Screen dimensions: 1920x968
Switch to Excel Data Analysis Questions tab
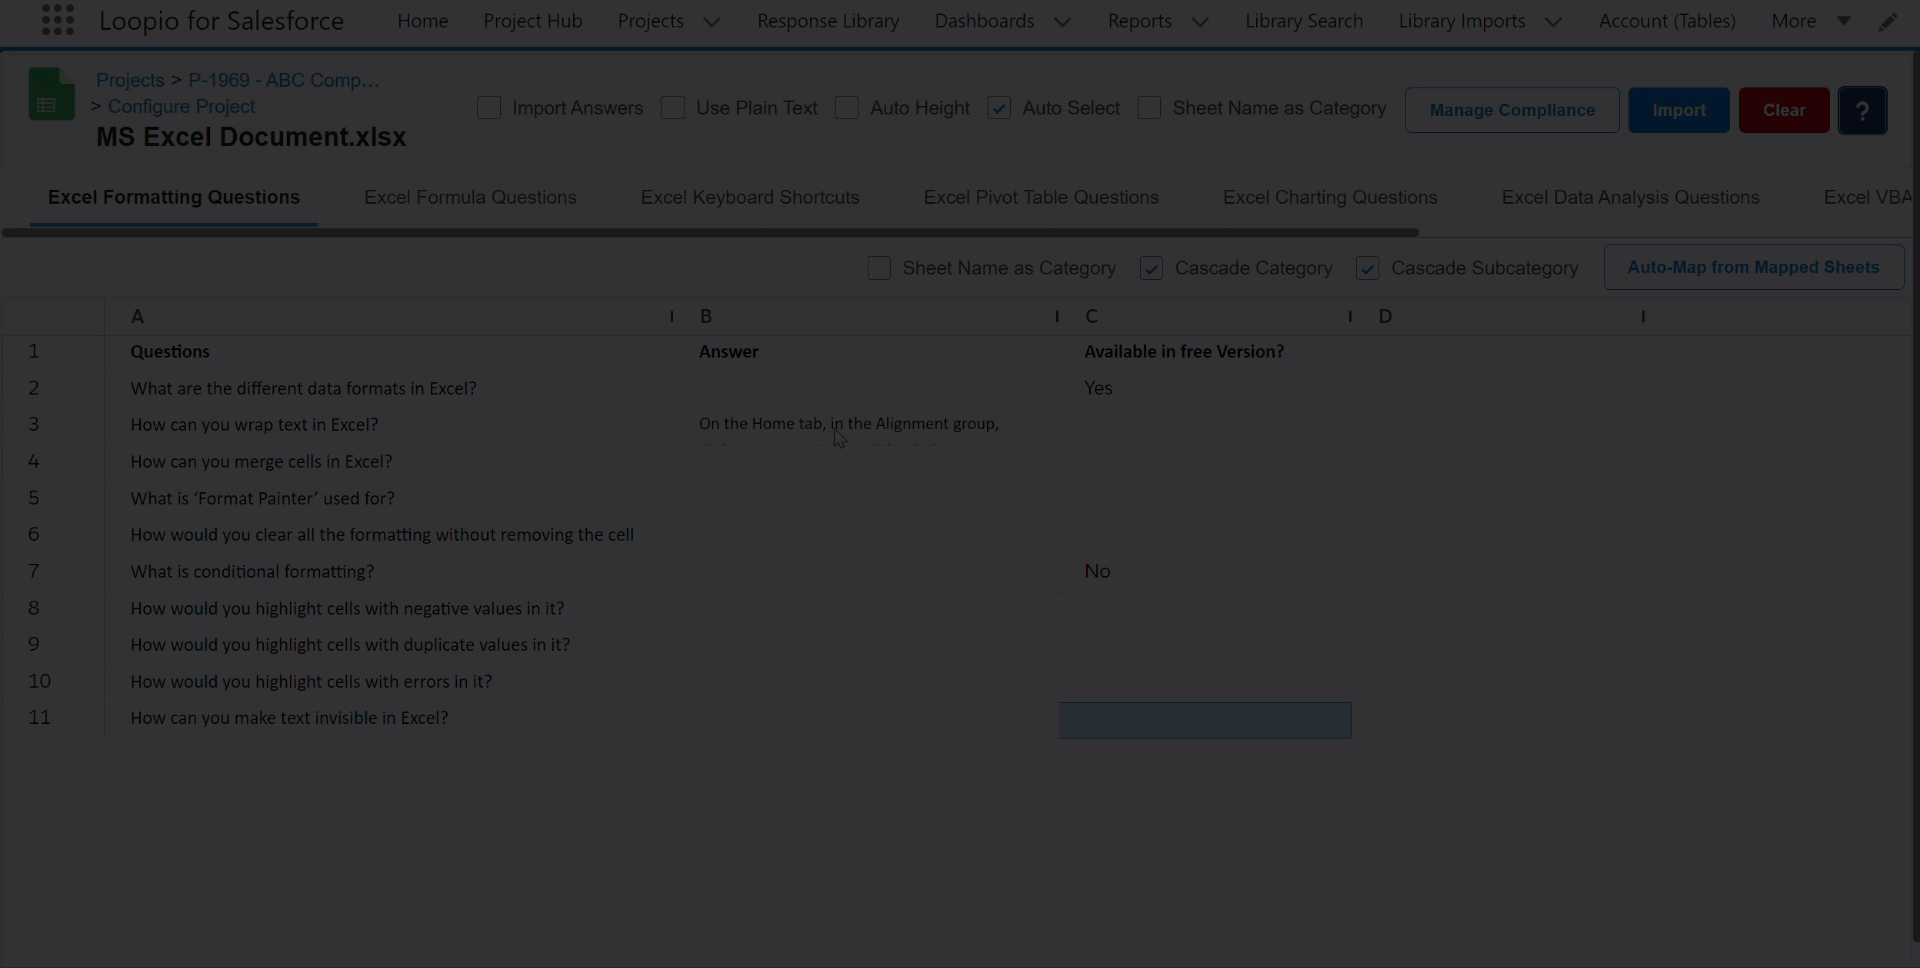pos(1630,197)
